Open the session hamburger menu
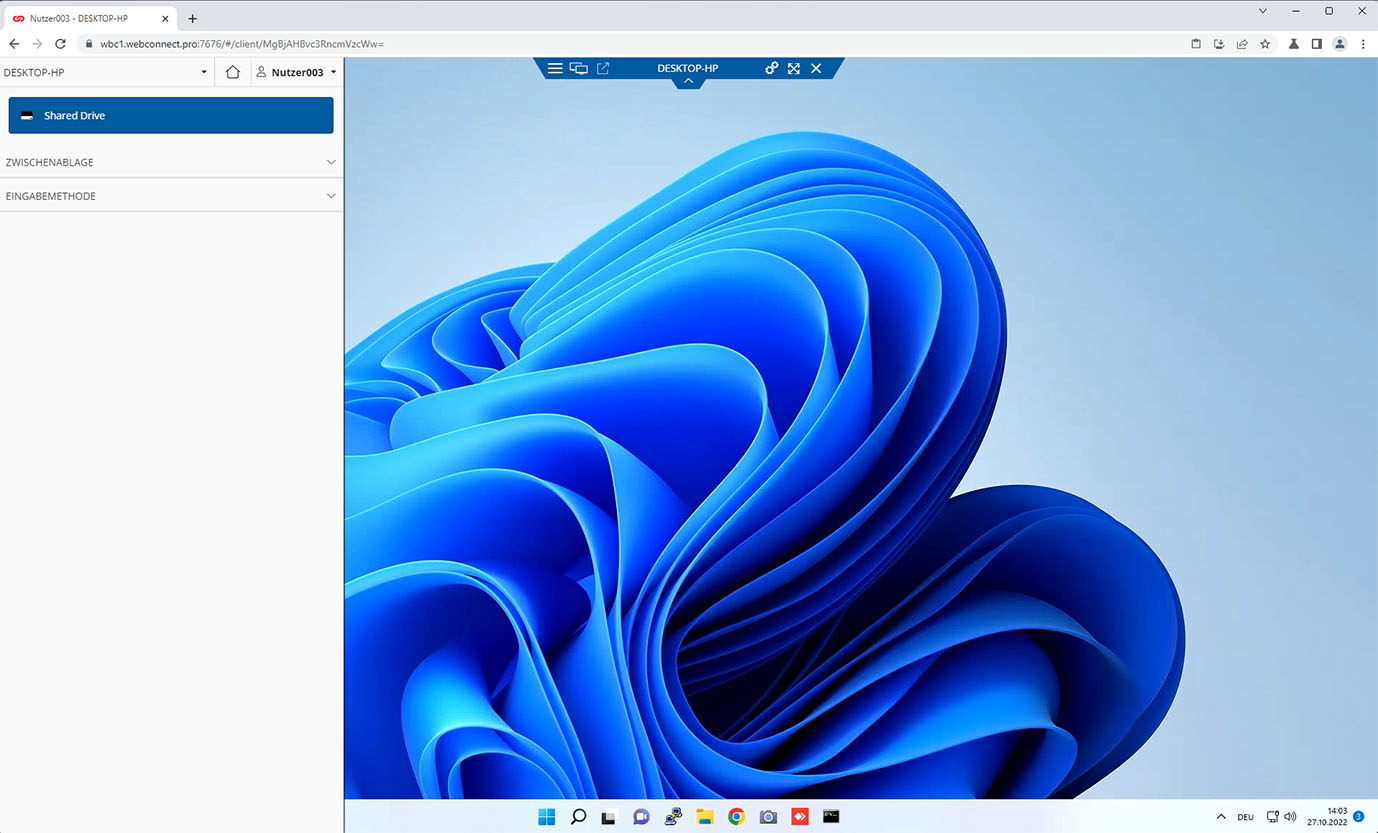This screenshot has width=1378, height=833. tap(555, 68)
